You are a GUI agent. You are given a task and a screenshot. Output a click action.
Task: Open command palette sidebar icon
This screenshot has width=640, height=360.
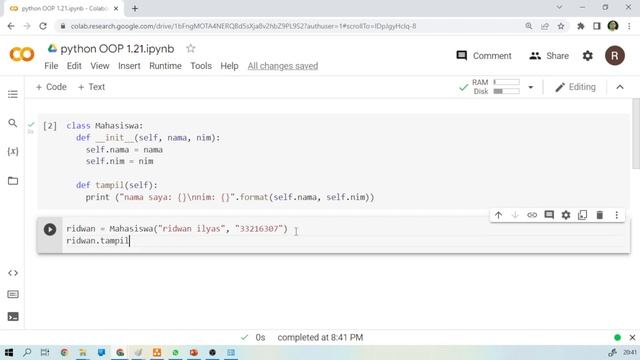click(x=13, y=294)
